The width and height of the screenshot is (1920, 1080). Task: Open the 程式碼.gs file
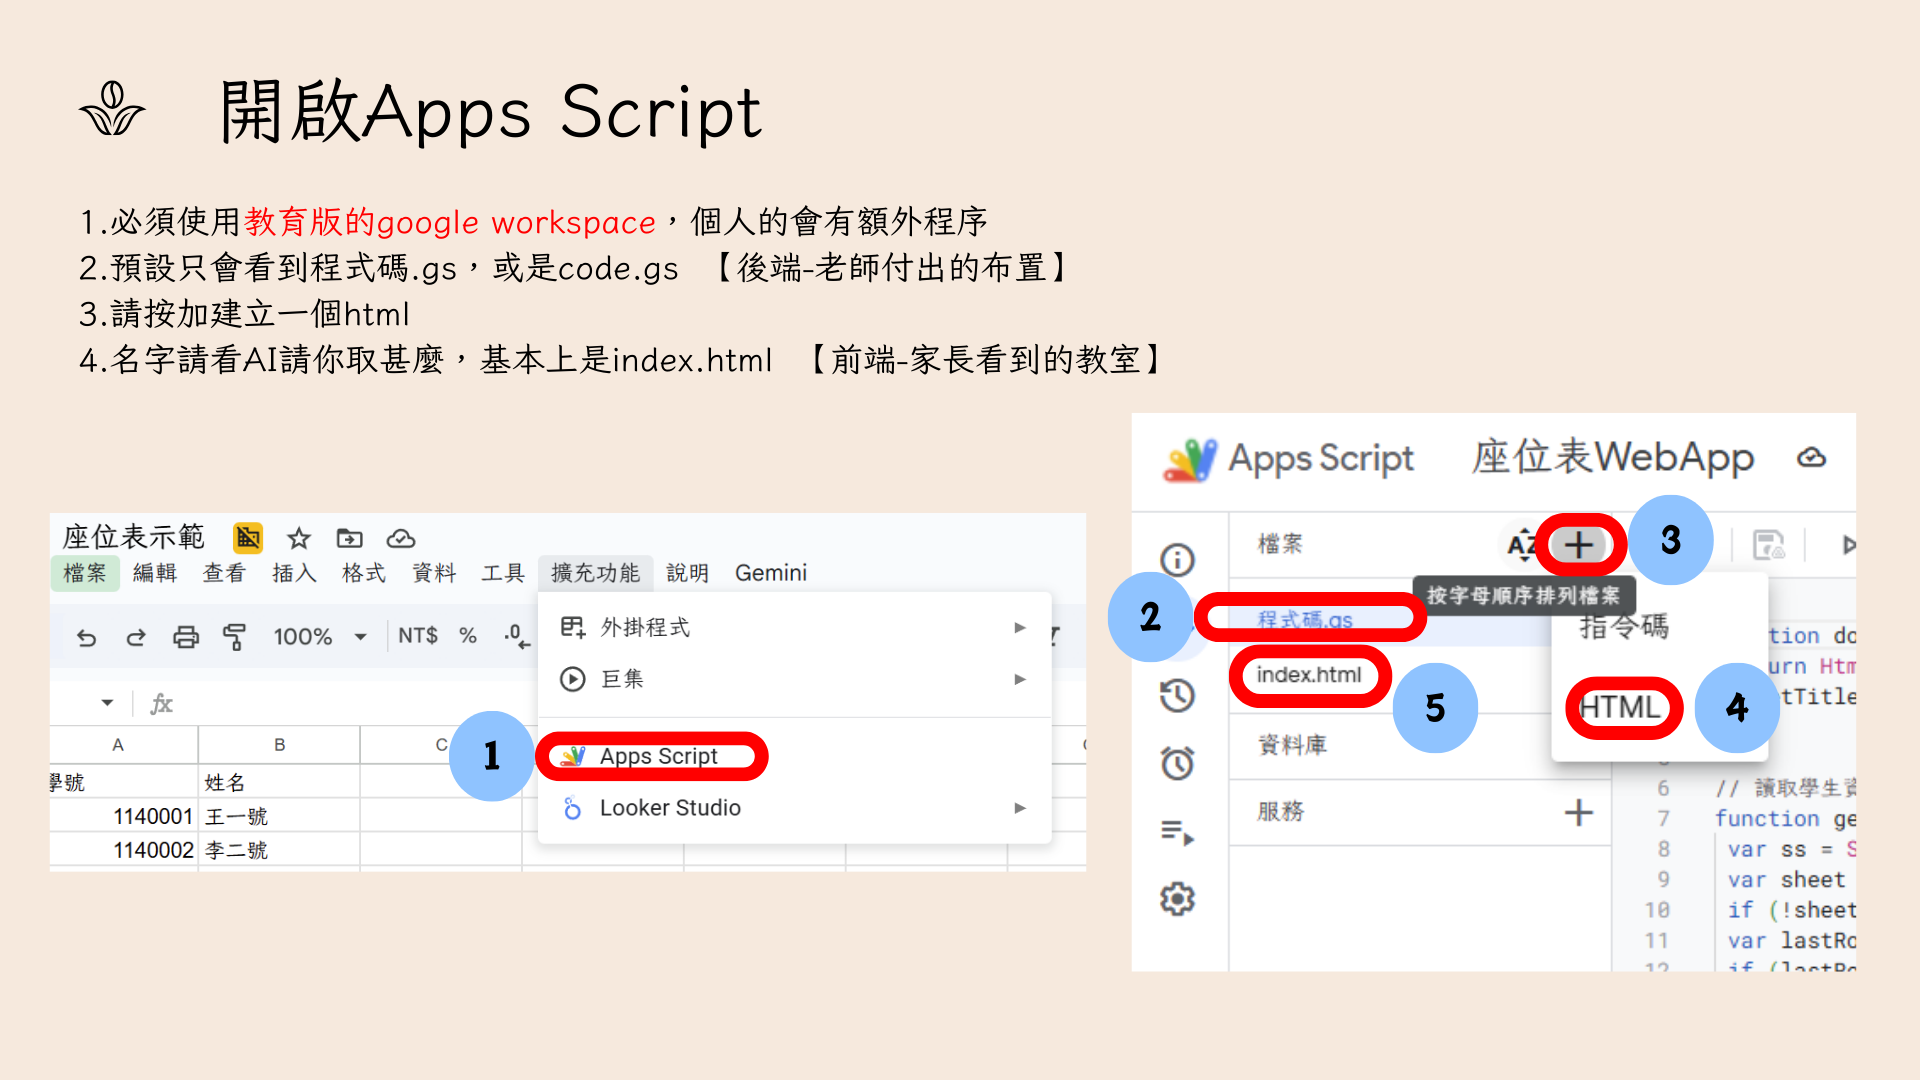pyautogui.click(x=1305, y=619)
